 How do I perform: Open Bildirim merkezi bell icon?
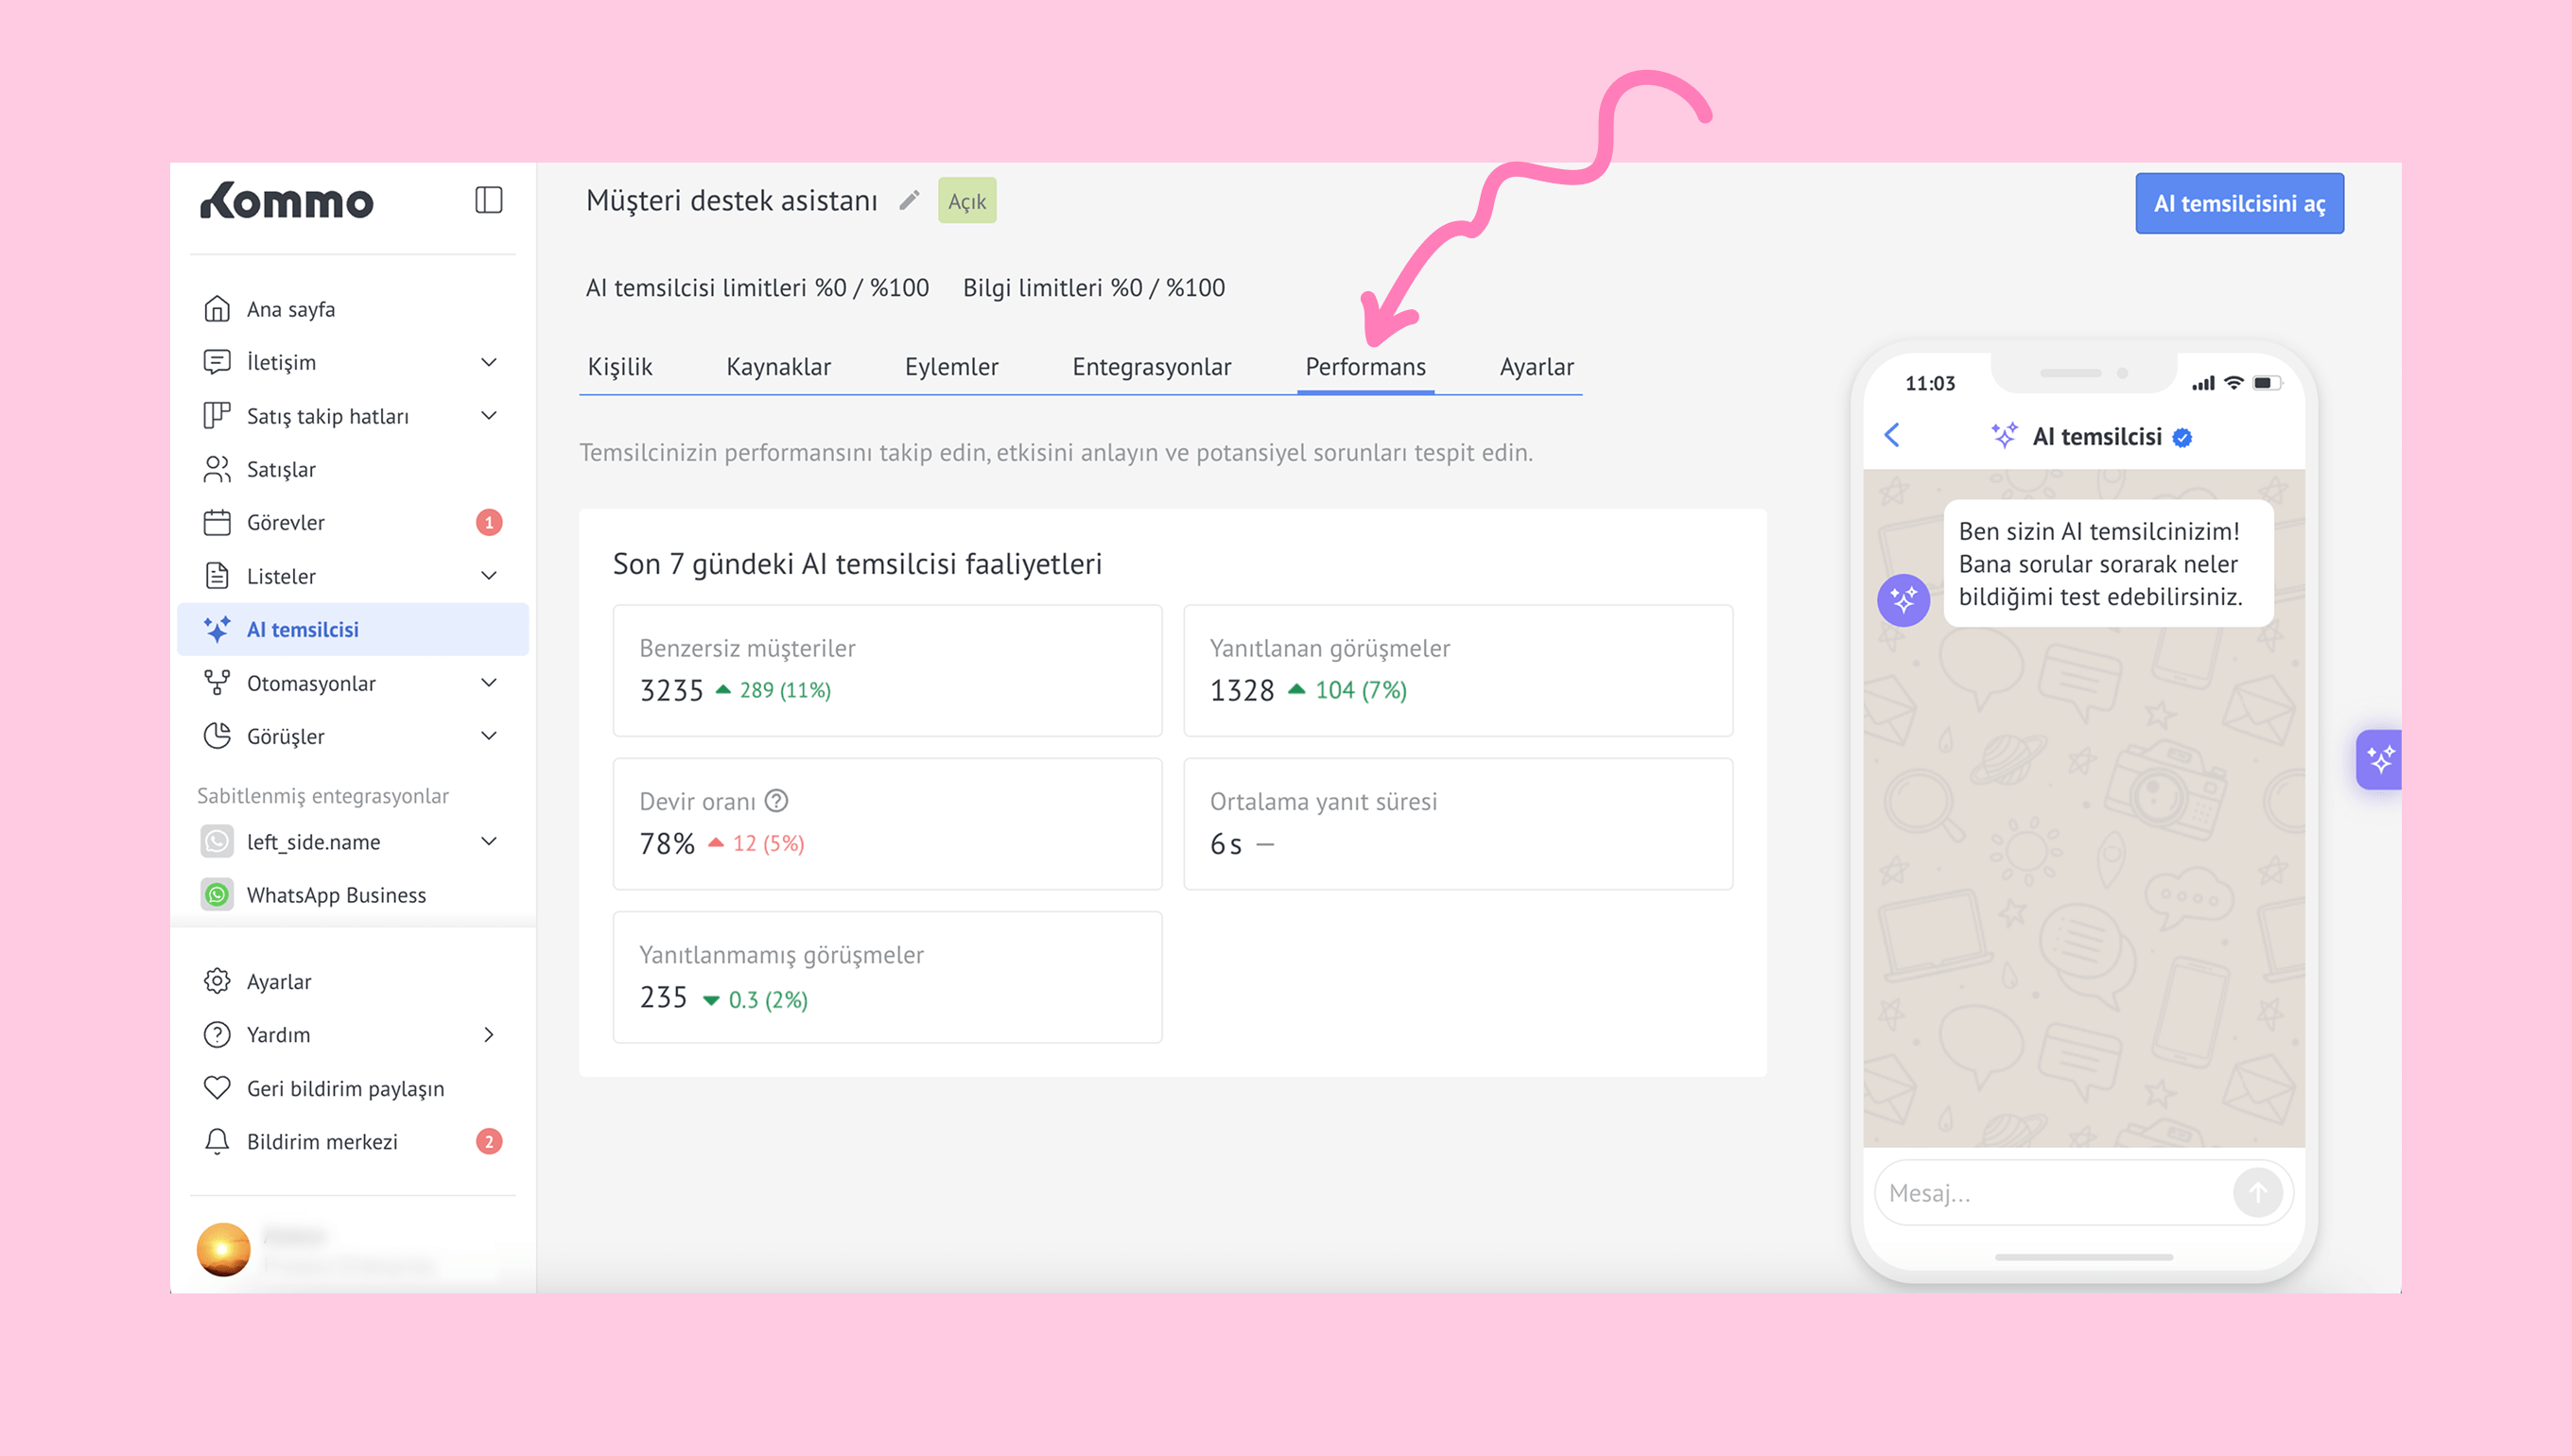(x=217, y=1141)
